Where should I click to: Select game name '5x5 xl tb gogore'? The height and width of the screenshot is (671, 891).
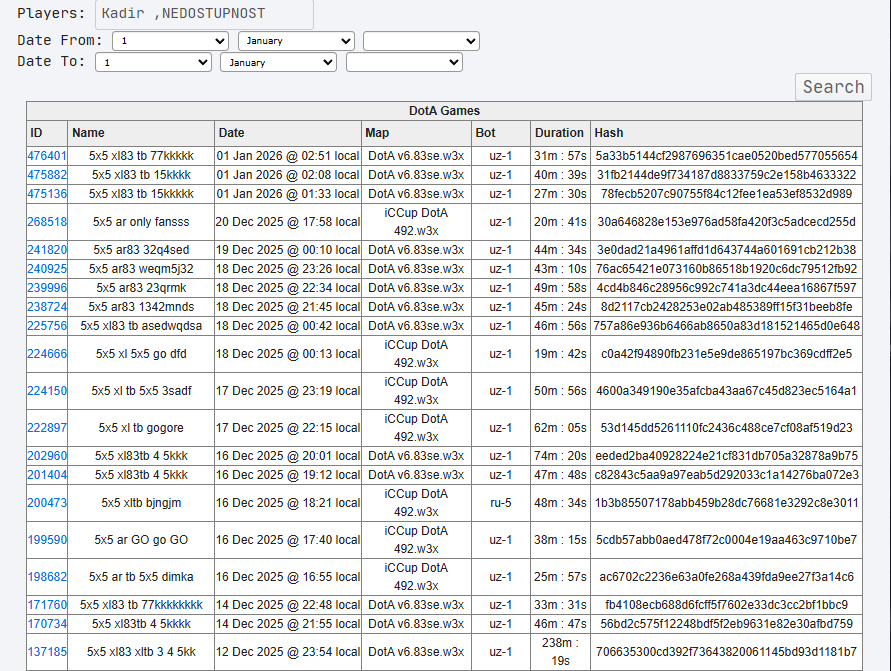141,428
